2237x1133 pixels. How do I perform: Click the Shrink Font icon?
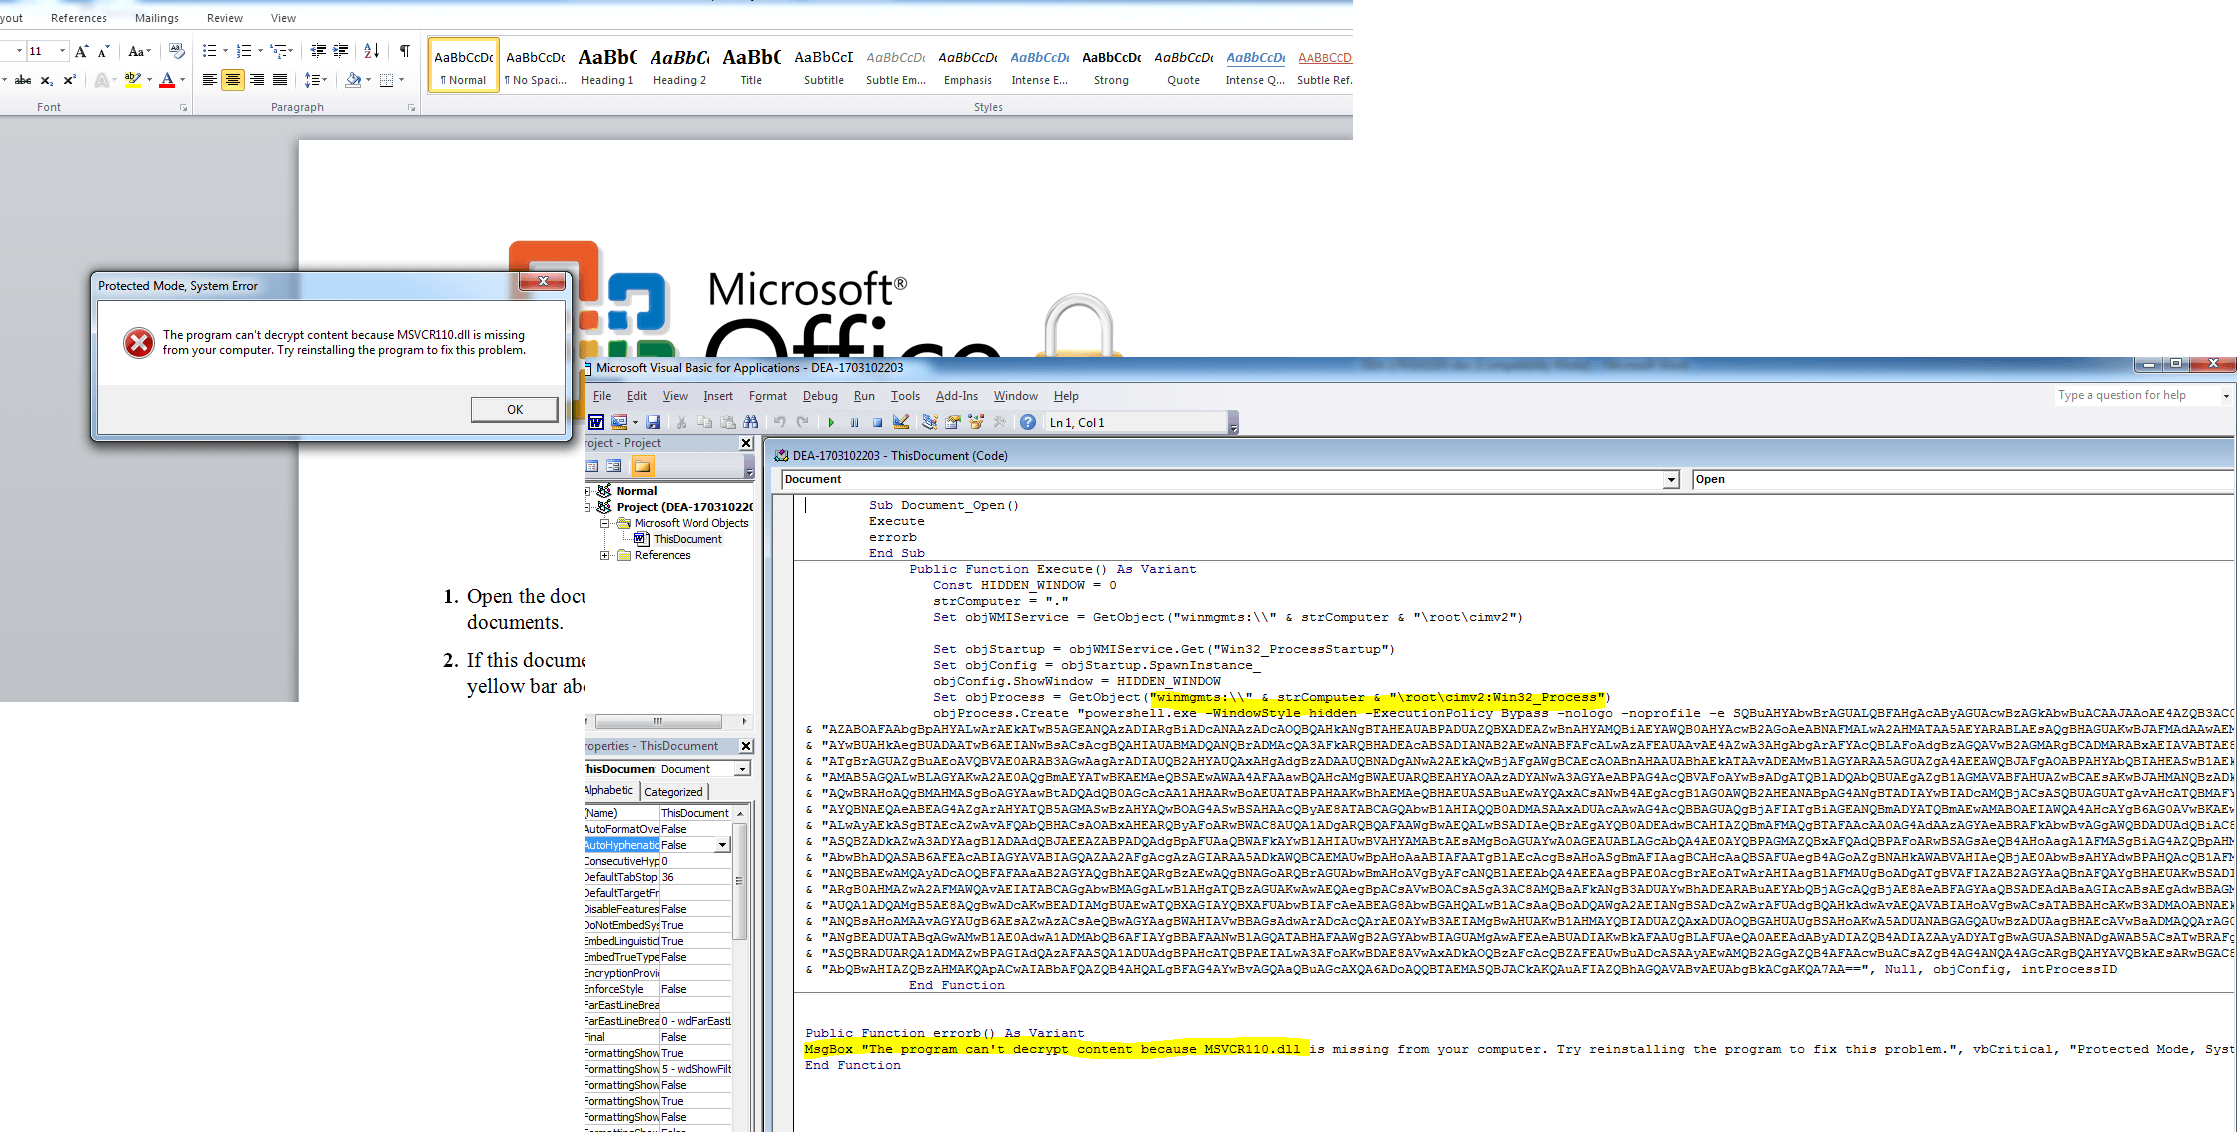point(103,51)
